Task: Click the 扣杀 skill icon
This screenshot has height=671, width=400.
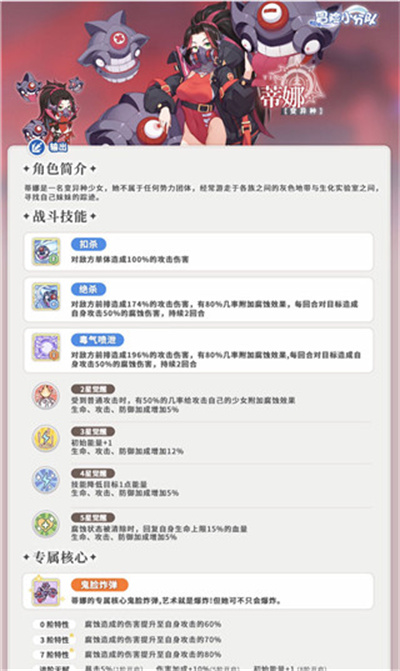Action: (x=46, y=252)
